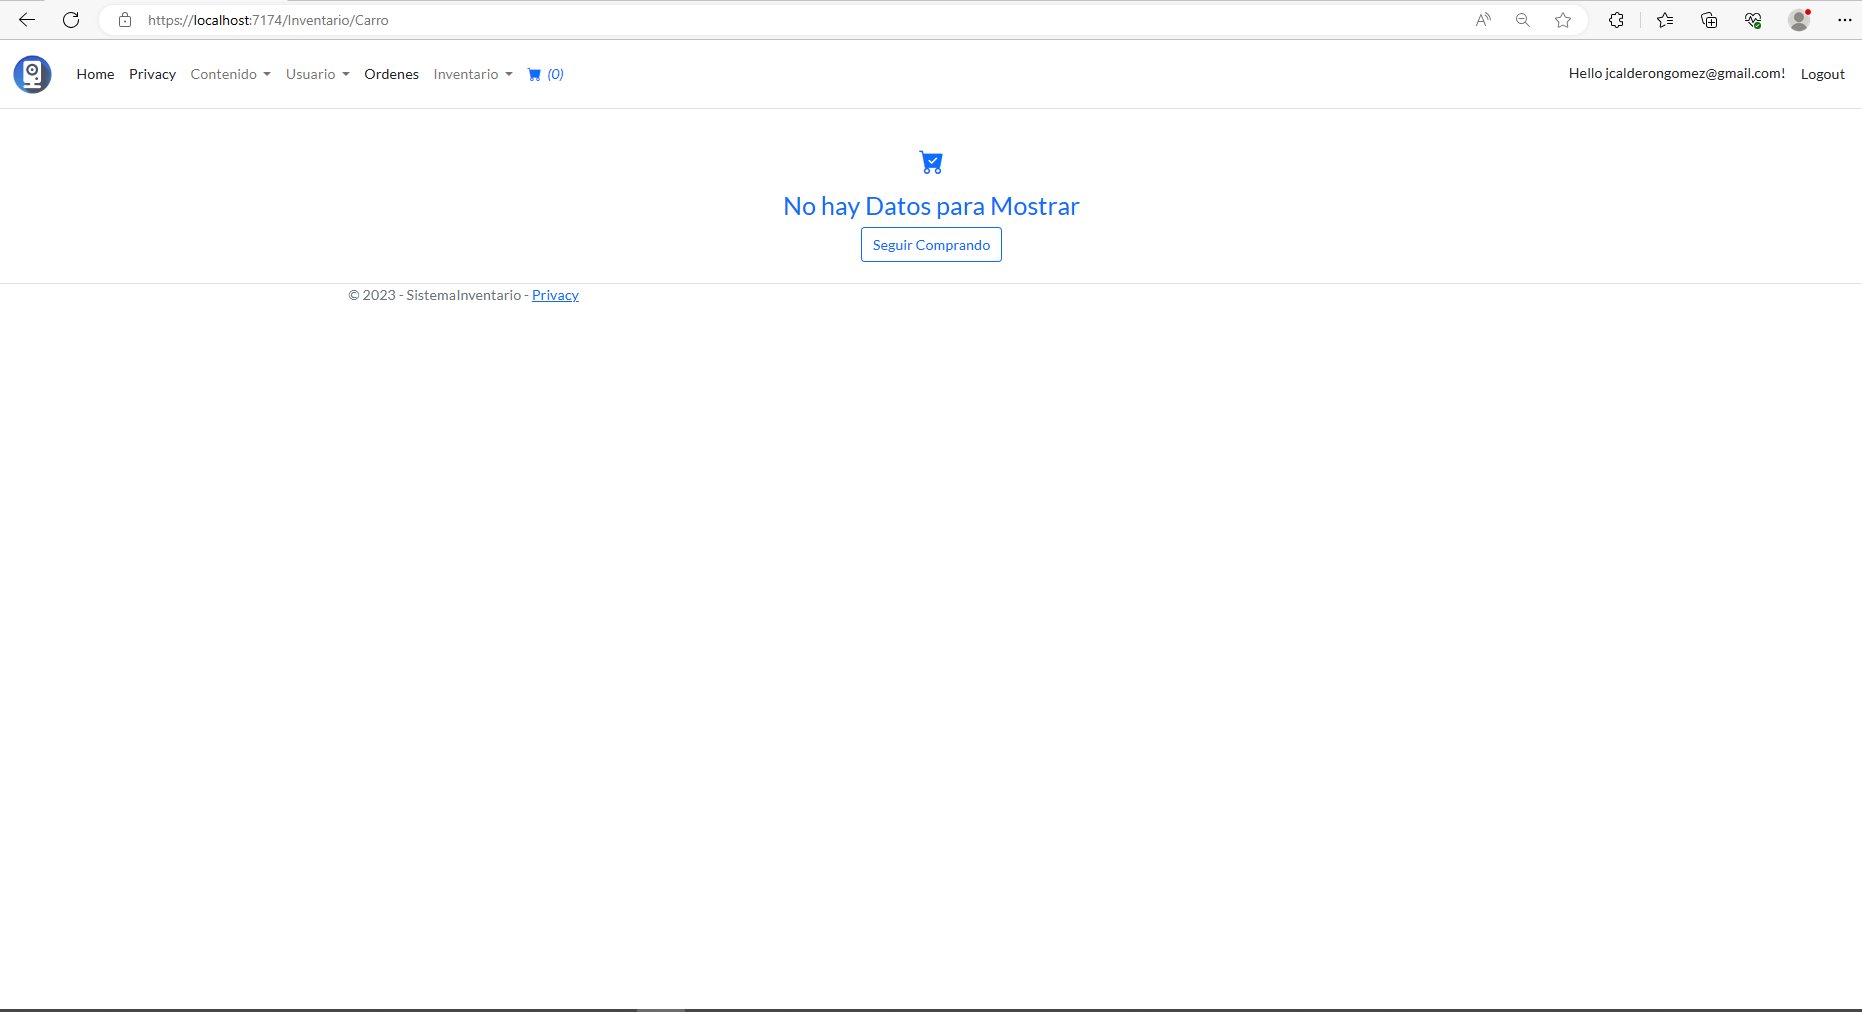
Task: Open the favorites list icon
Action: tap(1665, 20)
